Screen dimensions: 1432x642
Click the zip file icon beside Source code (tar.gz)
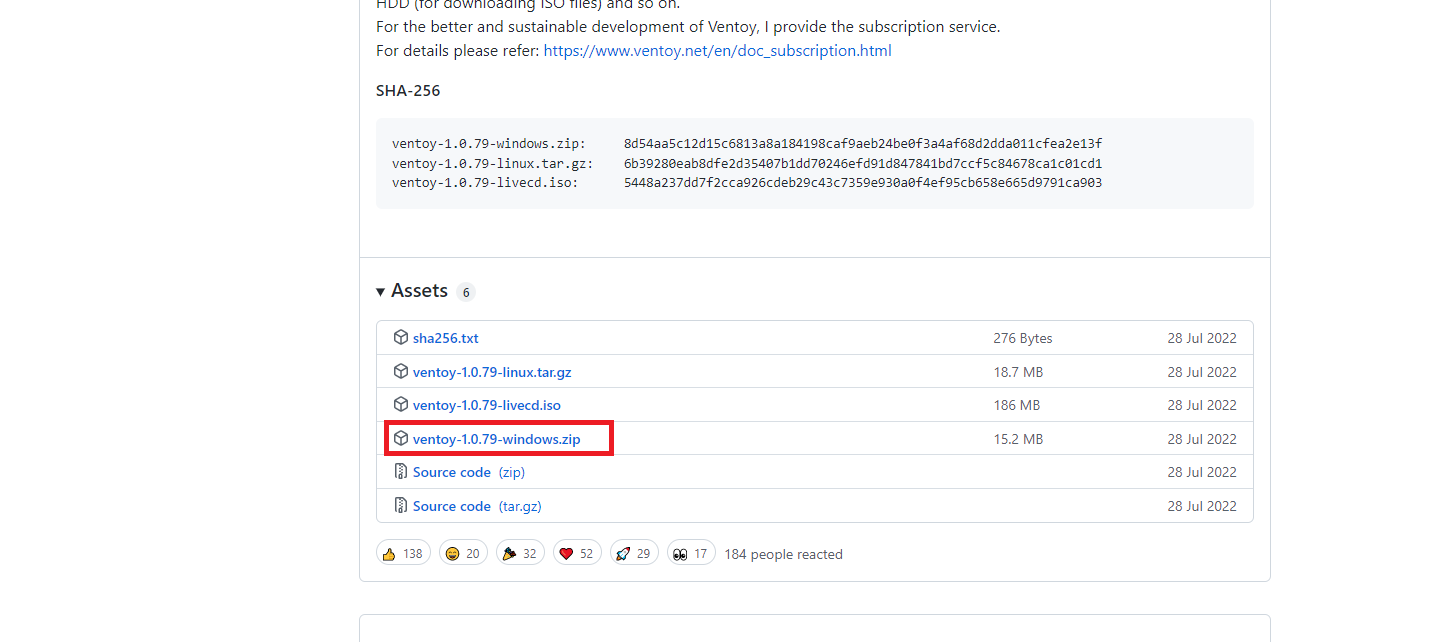point(401,506)
